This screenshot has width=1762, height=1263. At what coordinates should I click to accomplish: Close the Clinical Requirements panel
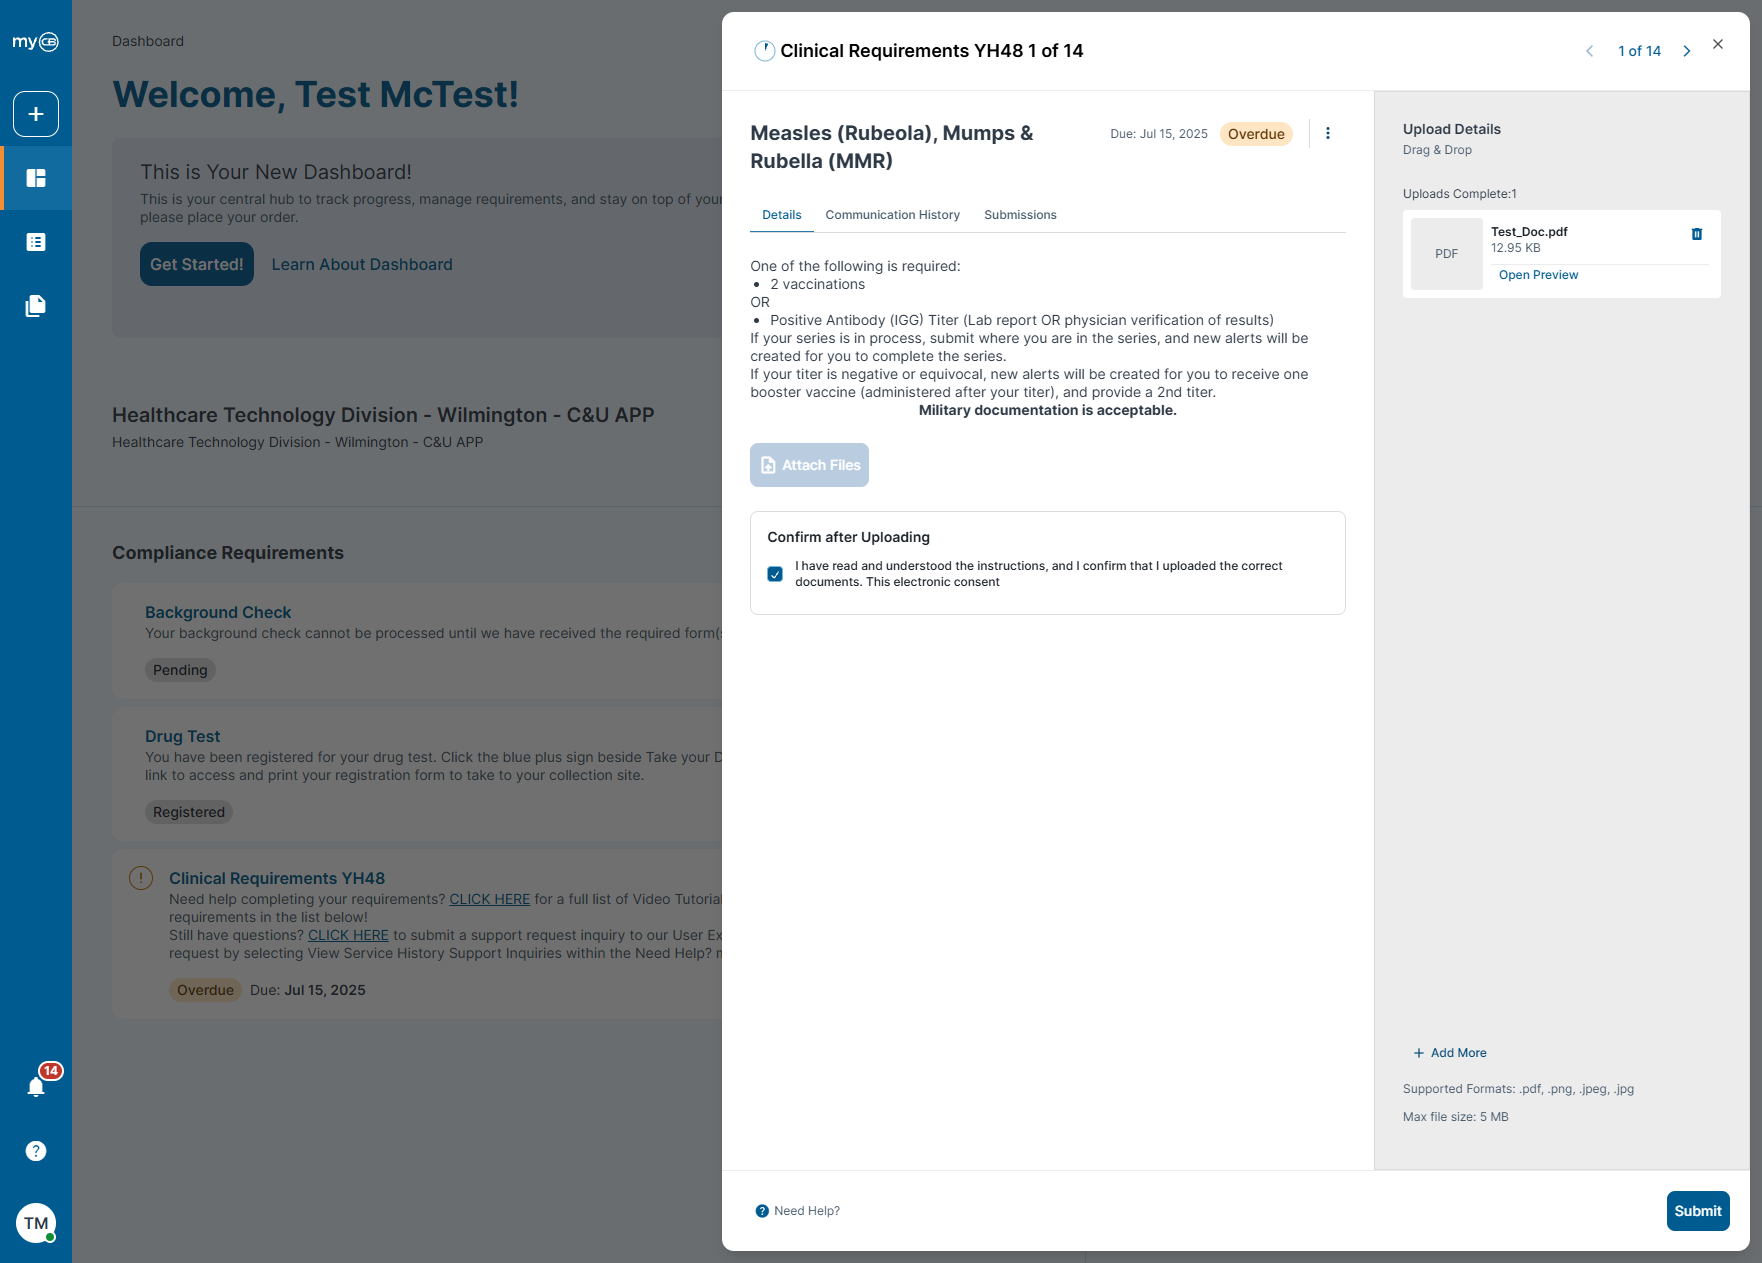click(1718, 44)
